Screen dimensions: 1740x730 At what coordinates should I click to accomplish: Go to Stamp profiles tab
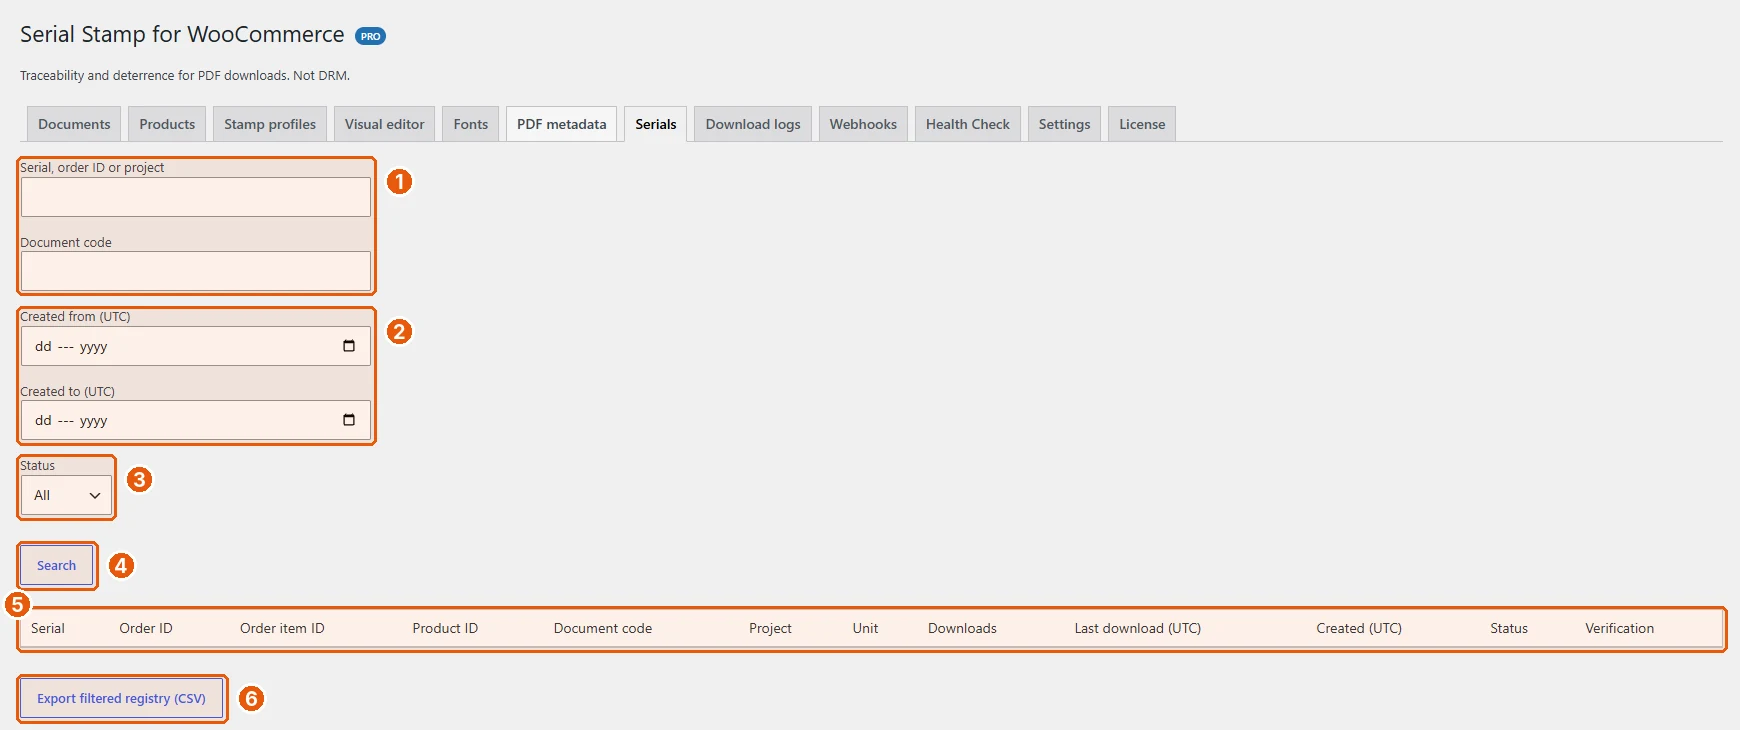270,124
